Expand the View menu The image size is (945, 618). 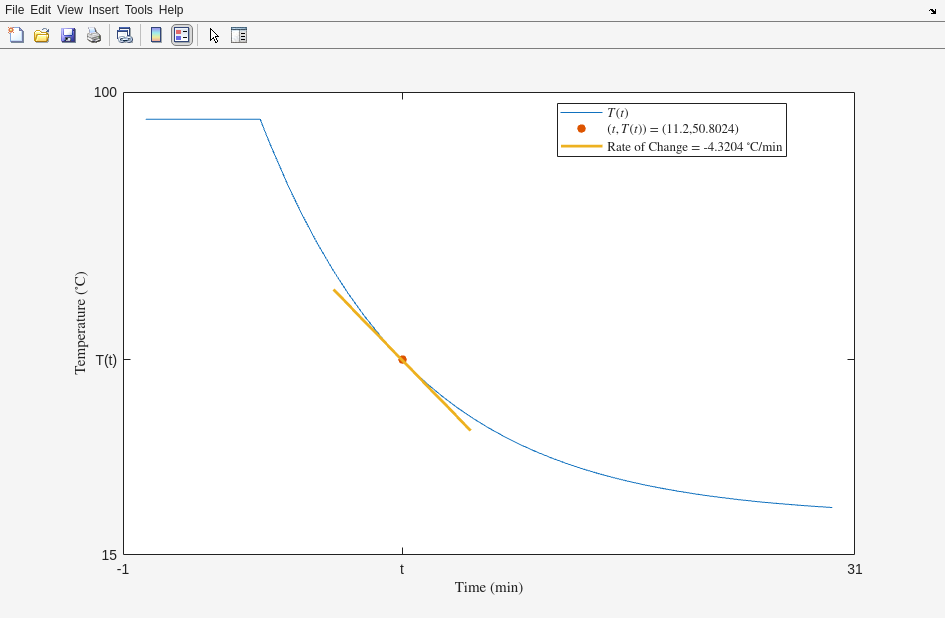point(70,10)
